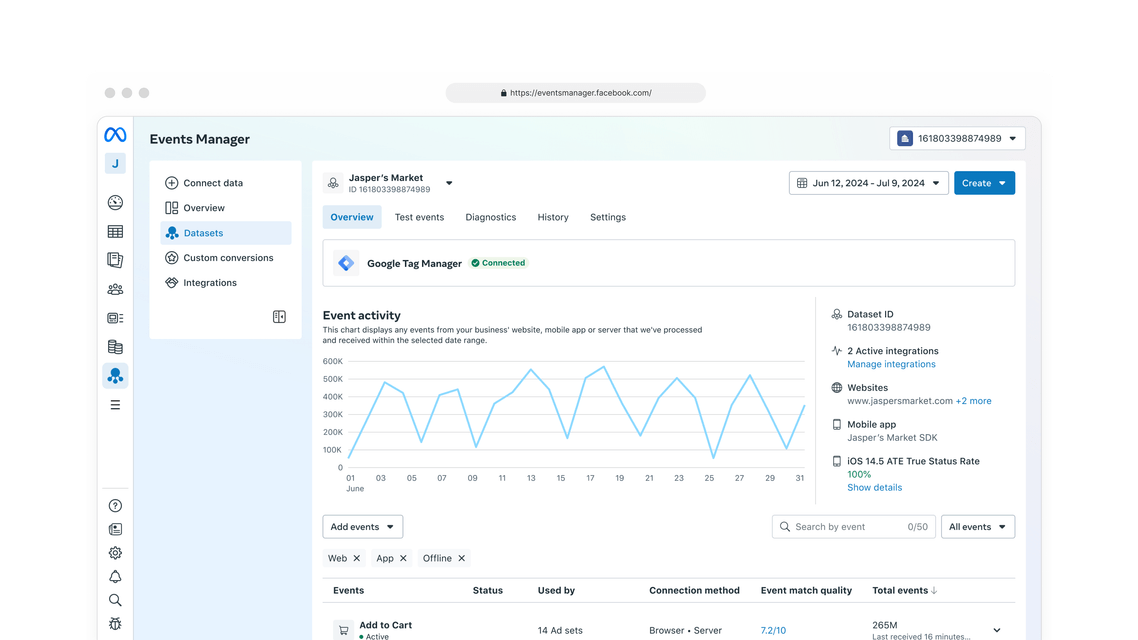Switch to the Settings tab

point(608,217)
